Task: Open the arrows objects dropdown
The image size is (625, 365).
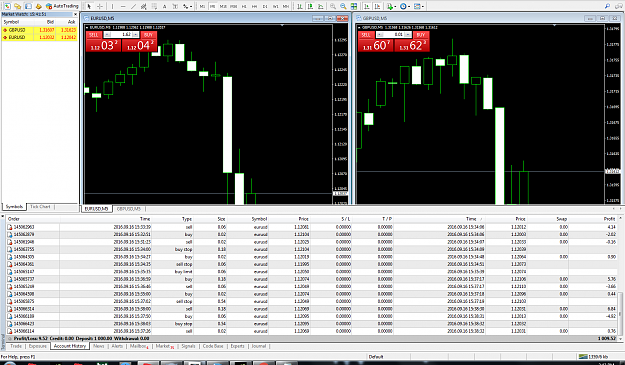Action: 187,6
